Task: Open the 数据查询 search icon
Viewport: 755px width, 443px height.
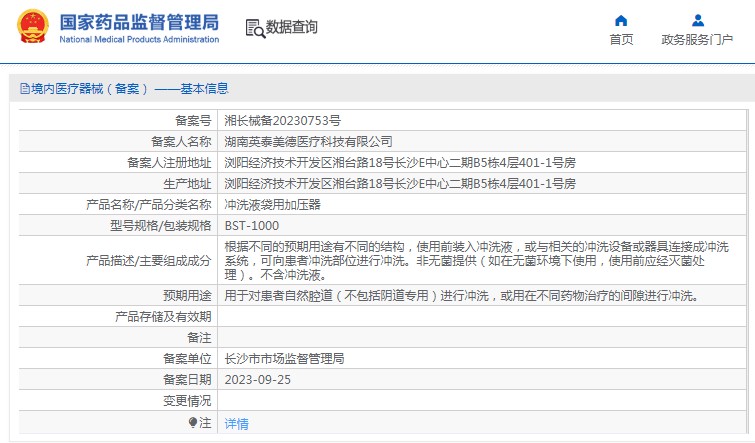Action: 255,28
